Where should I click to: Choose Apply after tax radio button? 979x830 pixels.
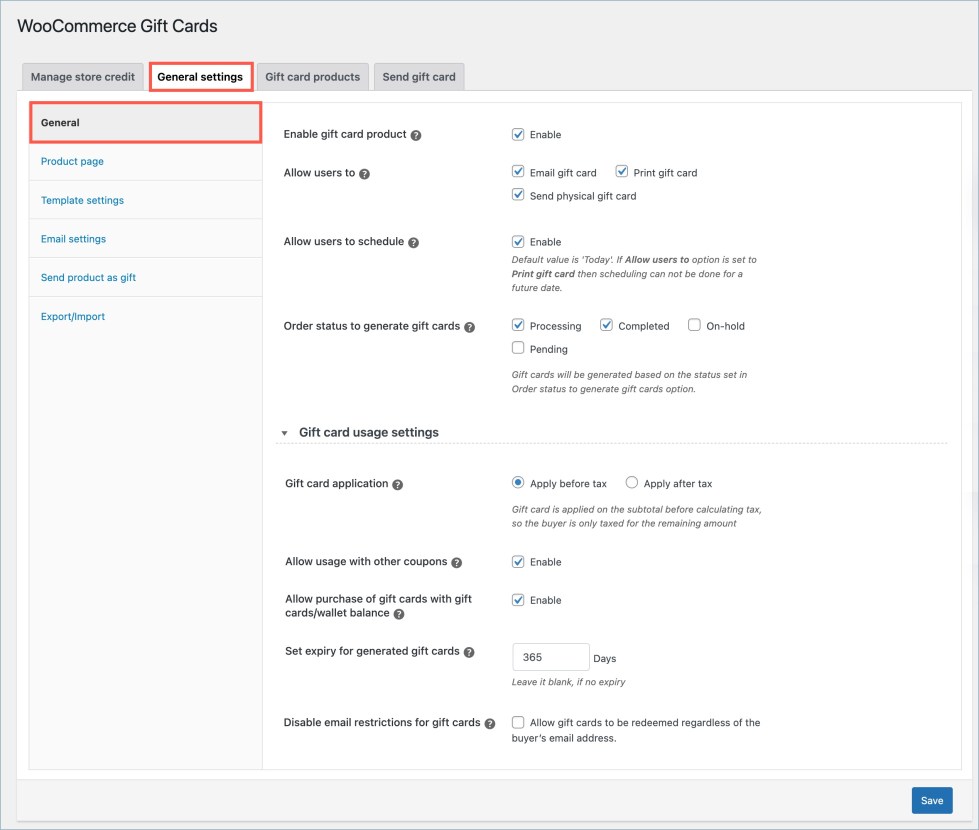coord(632,482)
